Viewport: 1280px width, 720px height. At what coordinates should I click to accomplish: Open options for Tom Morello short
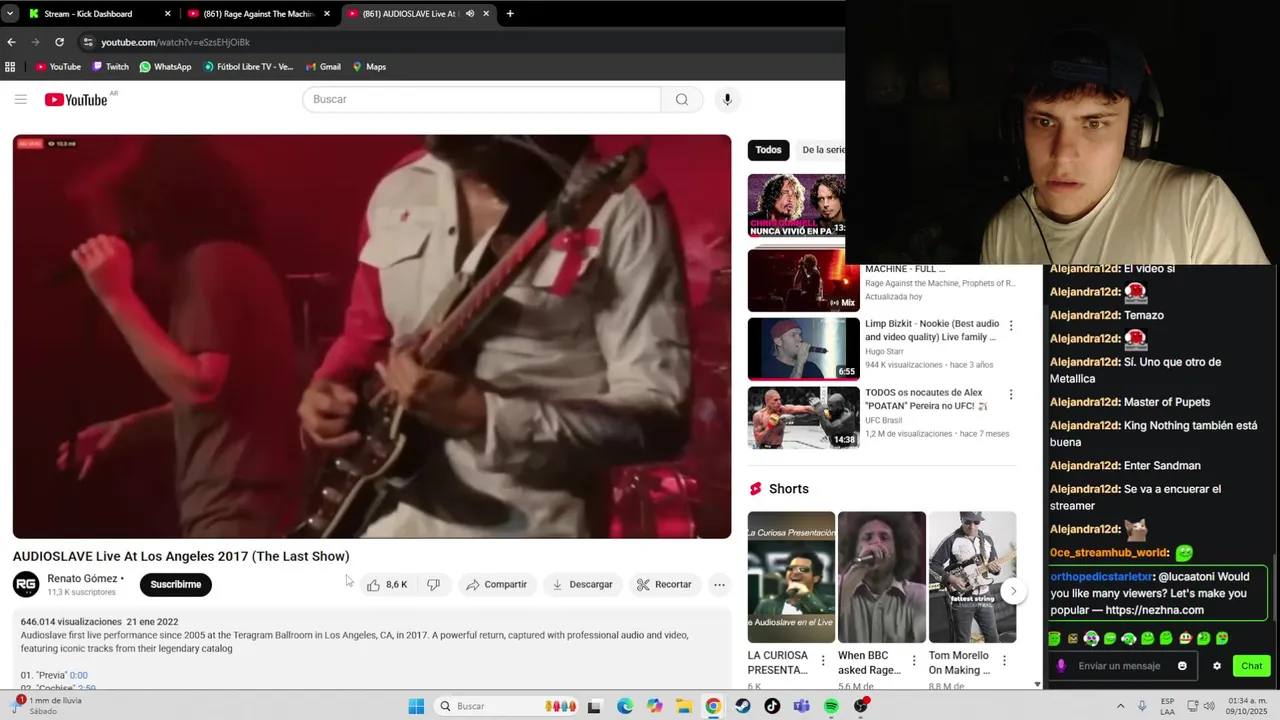tap(1004, 661)
